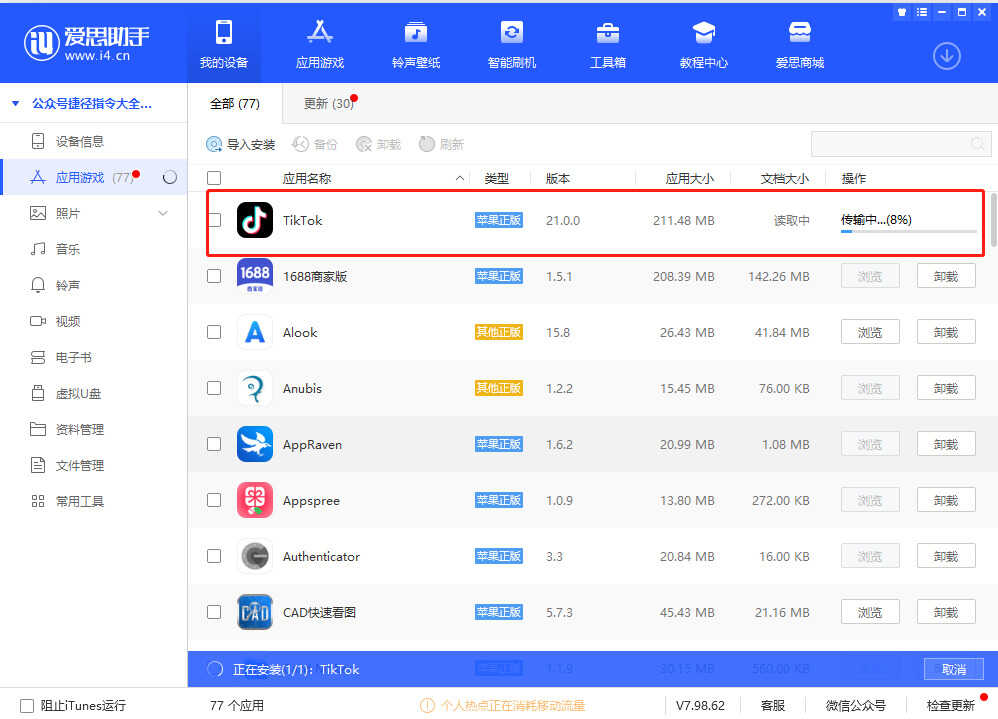Open the 工具箱 toolbox

click(x=608, y=43)
